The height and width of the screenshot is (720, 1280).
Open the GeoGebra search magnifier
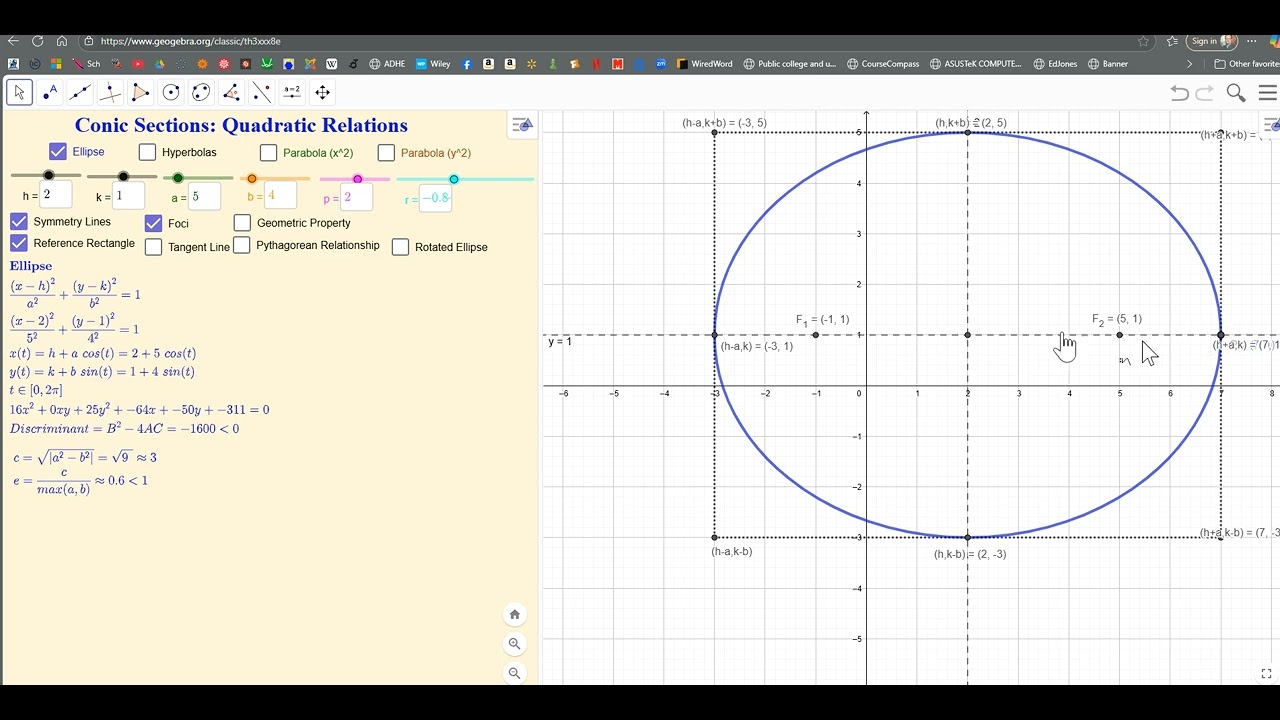(1236, 93)
